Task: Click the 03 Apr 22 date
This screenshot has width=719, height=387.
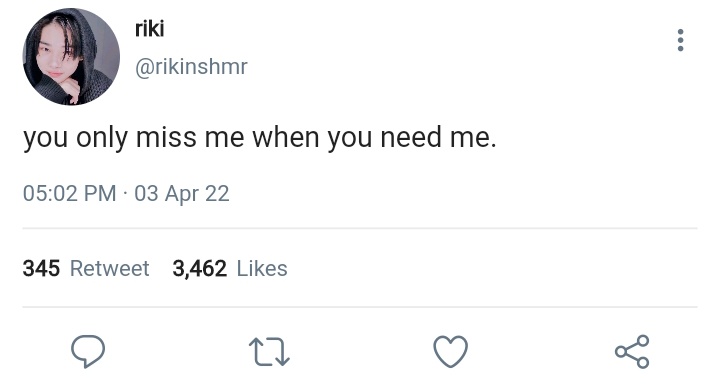Action: pyautogui.click(x=182, y=194)
